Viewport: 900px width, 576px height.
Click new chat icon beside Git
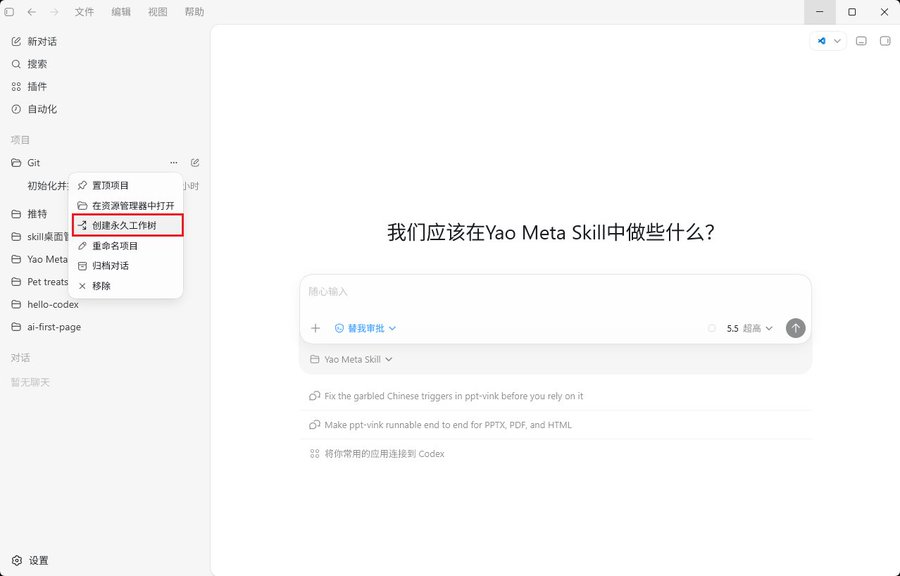pyautogui.click(x=195, y=163)
